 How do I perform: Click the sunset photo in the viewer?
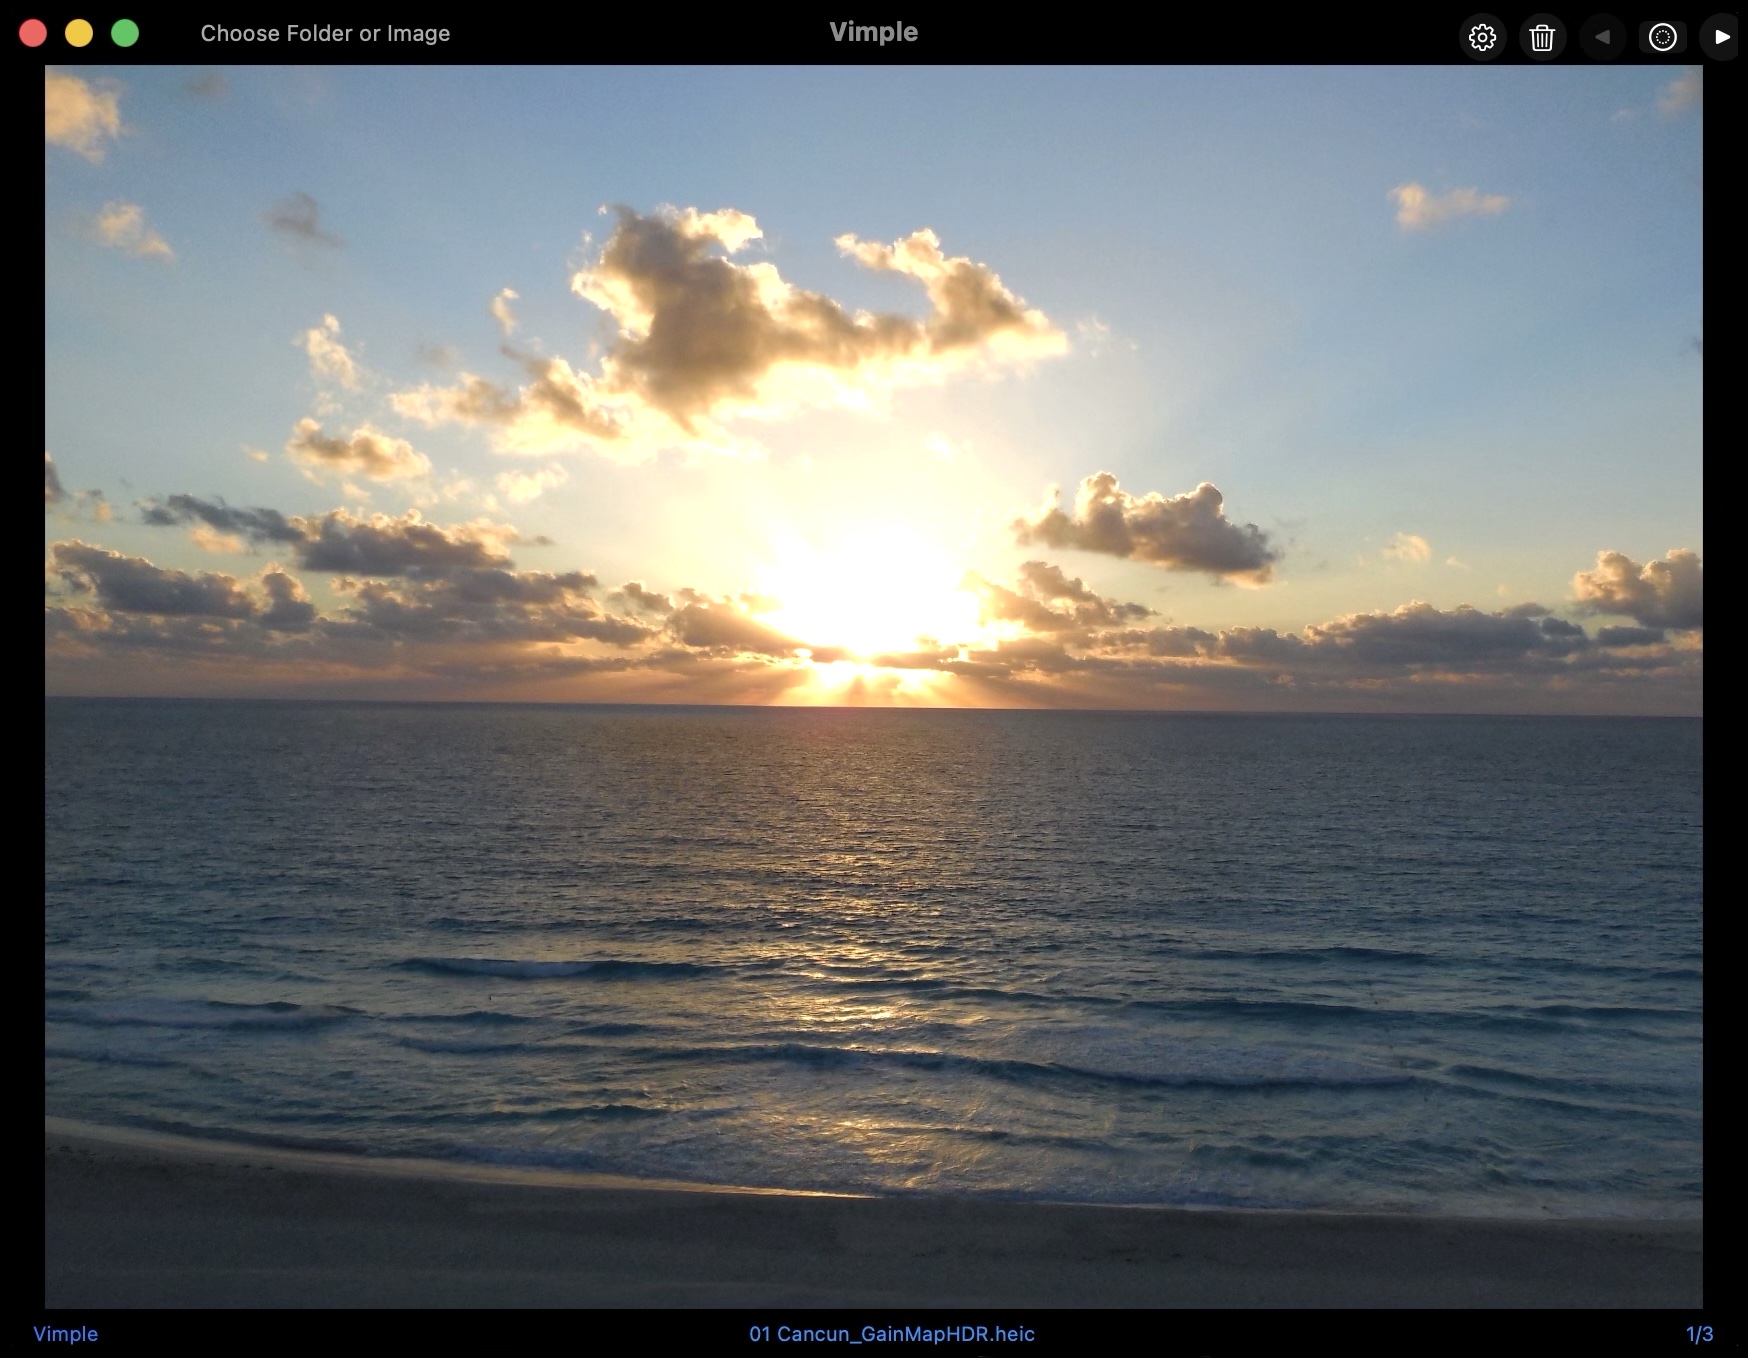point(872,690)
